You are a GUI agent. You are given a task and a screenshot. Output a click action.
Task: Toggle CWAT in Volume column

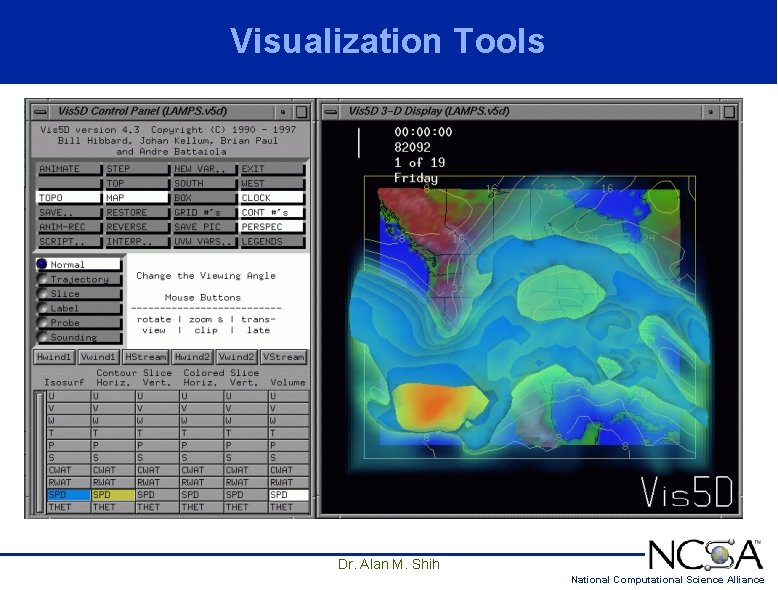[289, 470]
